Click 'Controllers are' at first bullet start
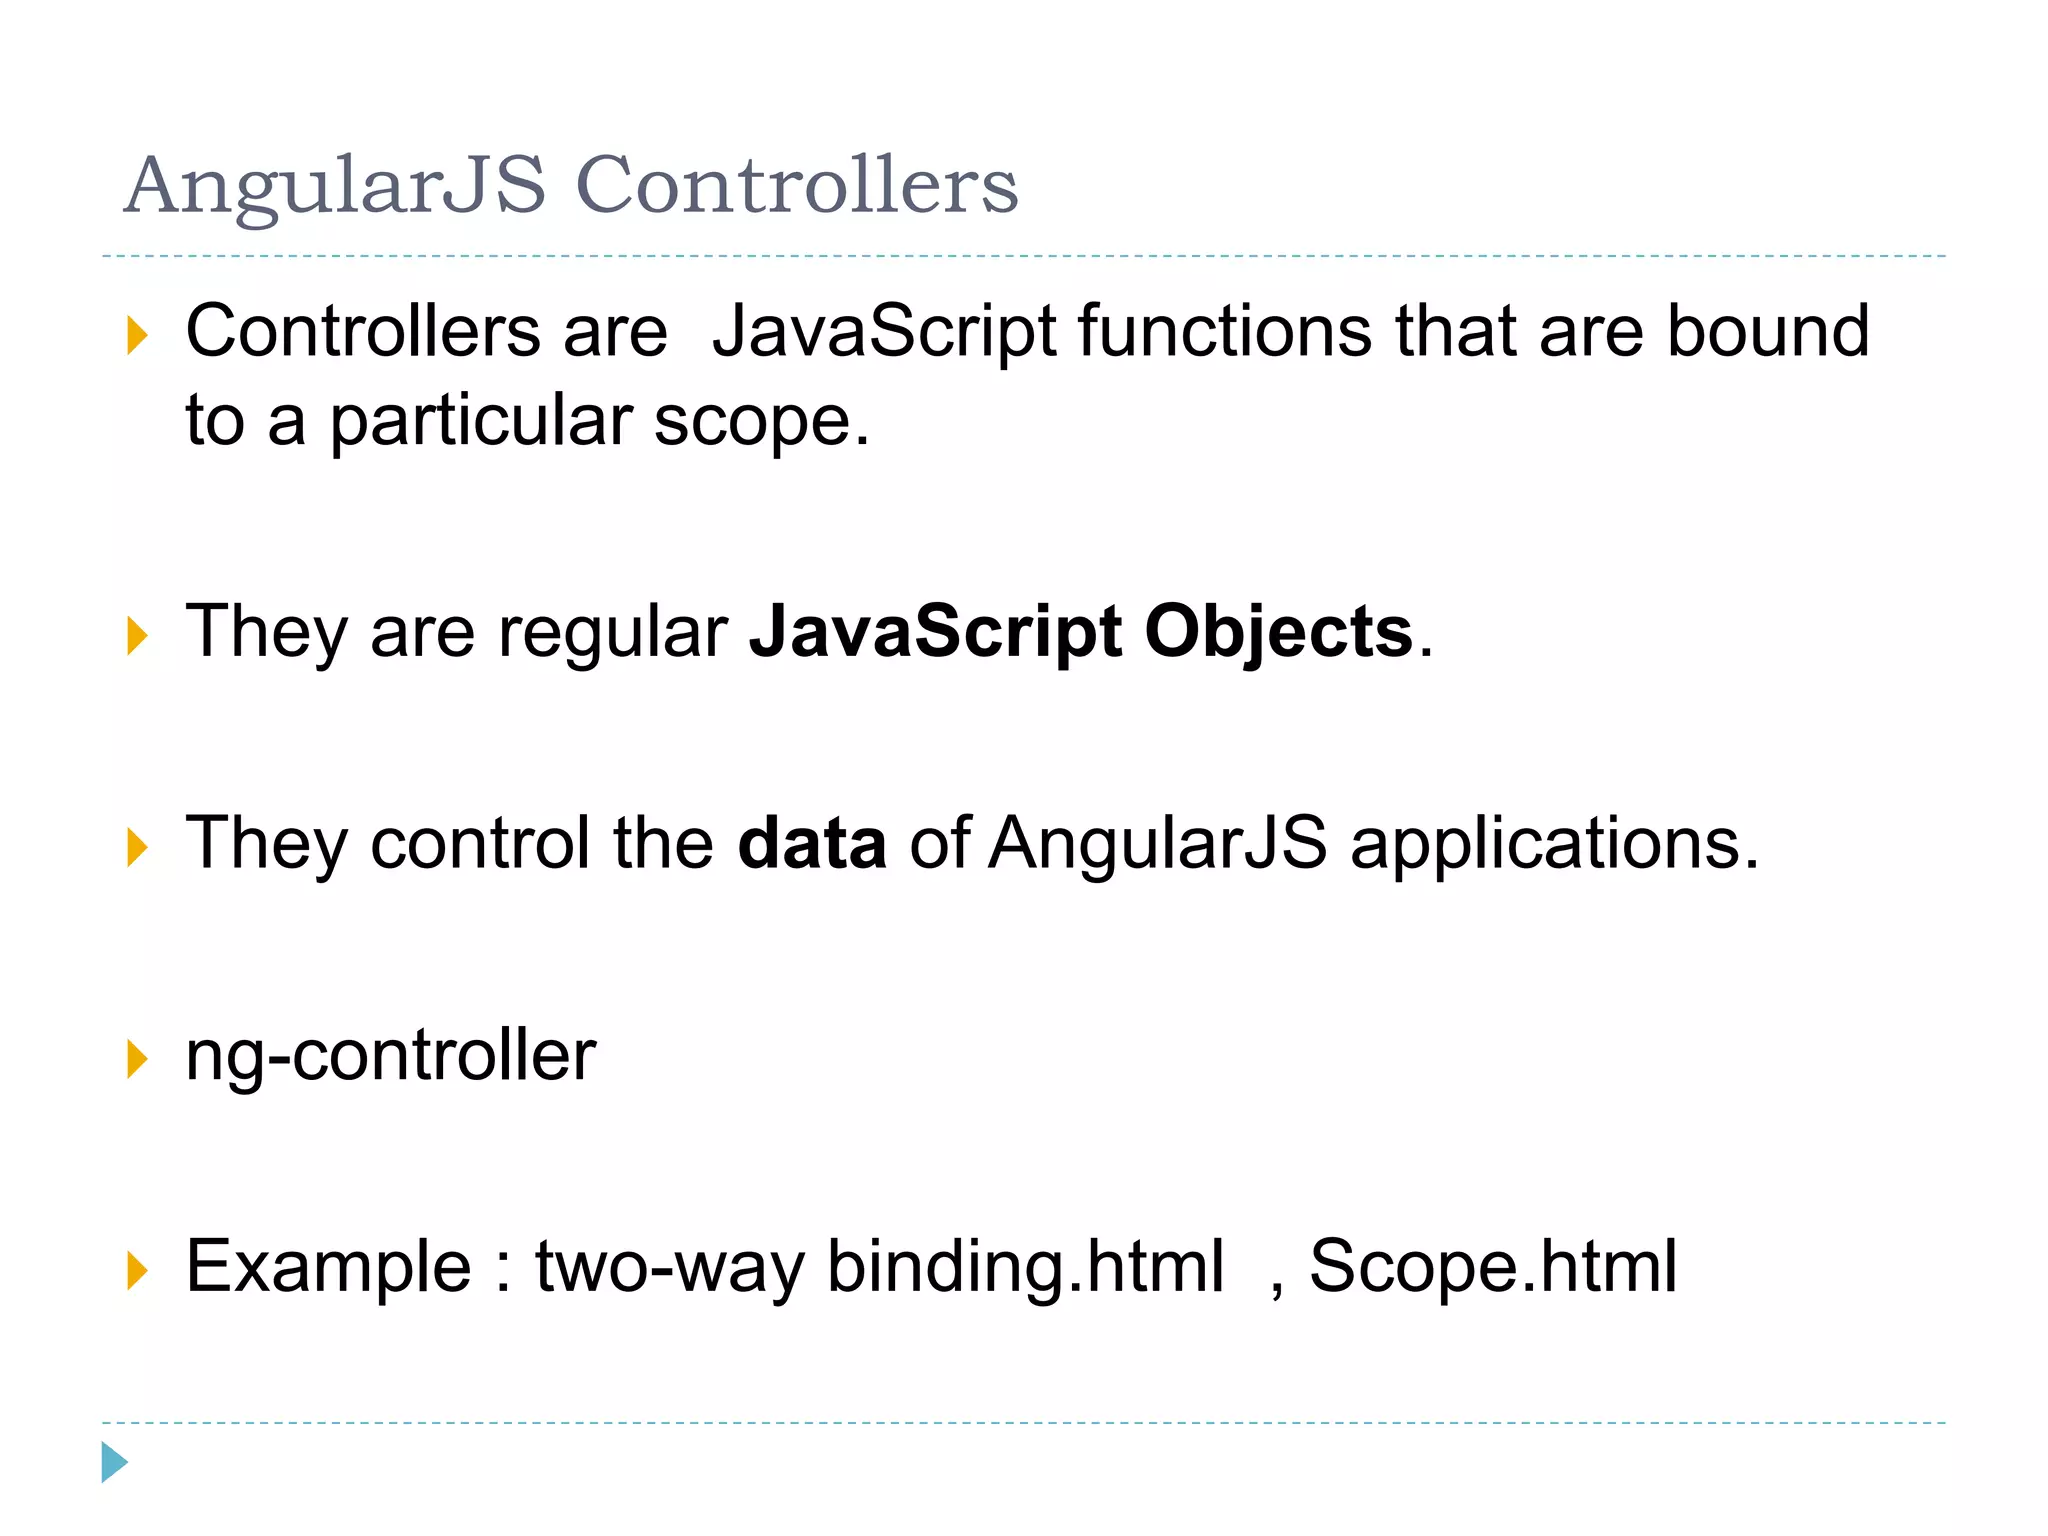 427,331
